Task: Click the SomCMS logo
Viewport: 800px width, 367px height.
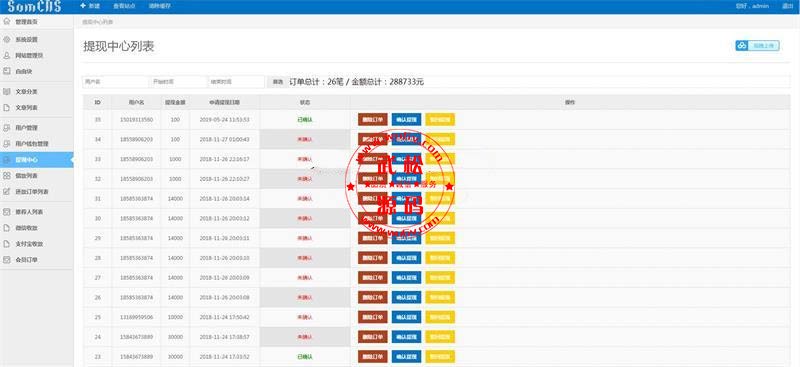Action: click(x=35, y=6)
